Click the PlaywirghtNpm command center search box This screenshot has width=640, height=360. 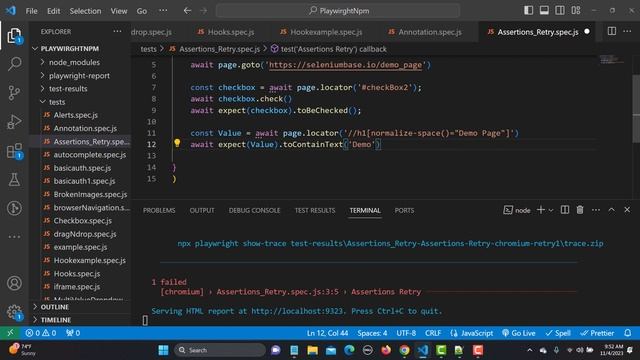[x=338, y=11]
